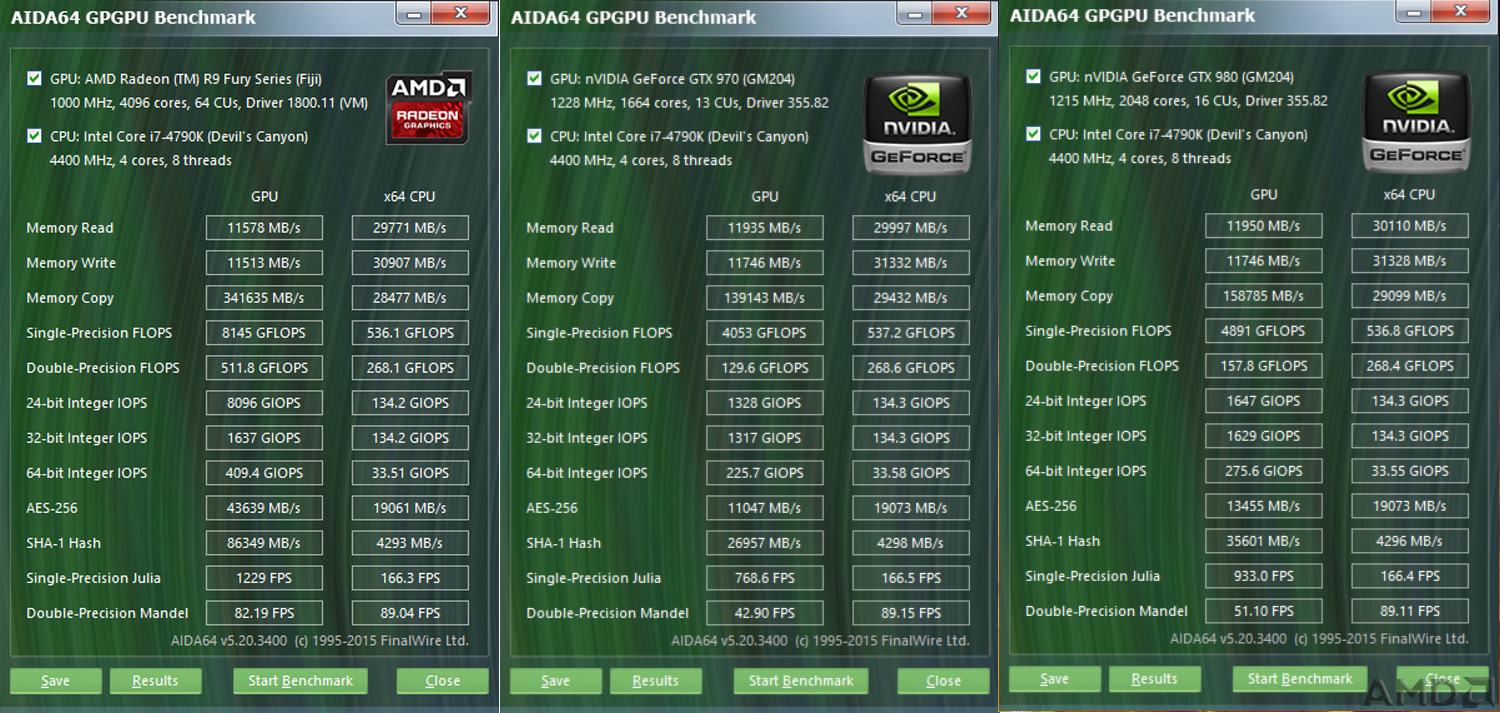Select the 30907 MB/s CPU Memory Write value

(x=410, y=263)
